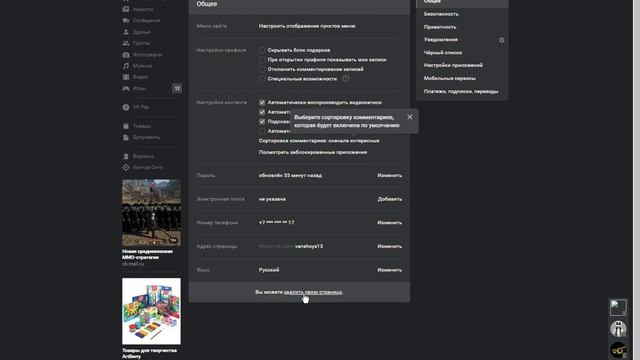
Task: Click the 12 badge next to Игры
Action: tap(177, 88)
